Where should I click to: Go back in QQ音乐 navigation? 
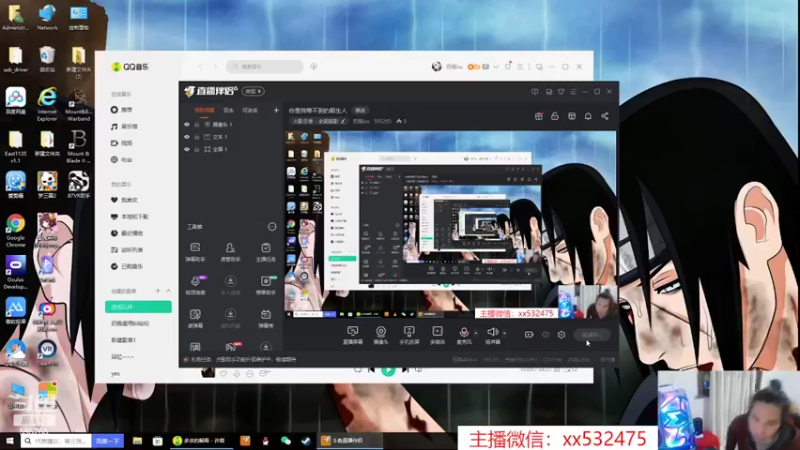pos(201,66)
